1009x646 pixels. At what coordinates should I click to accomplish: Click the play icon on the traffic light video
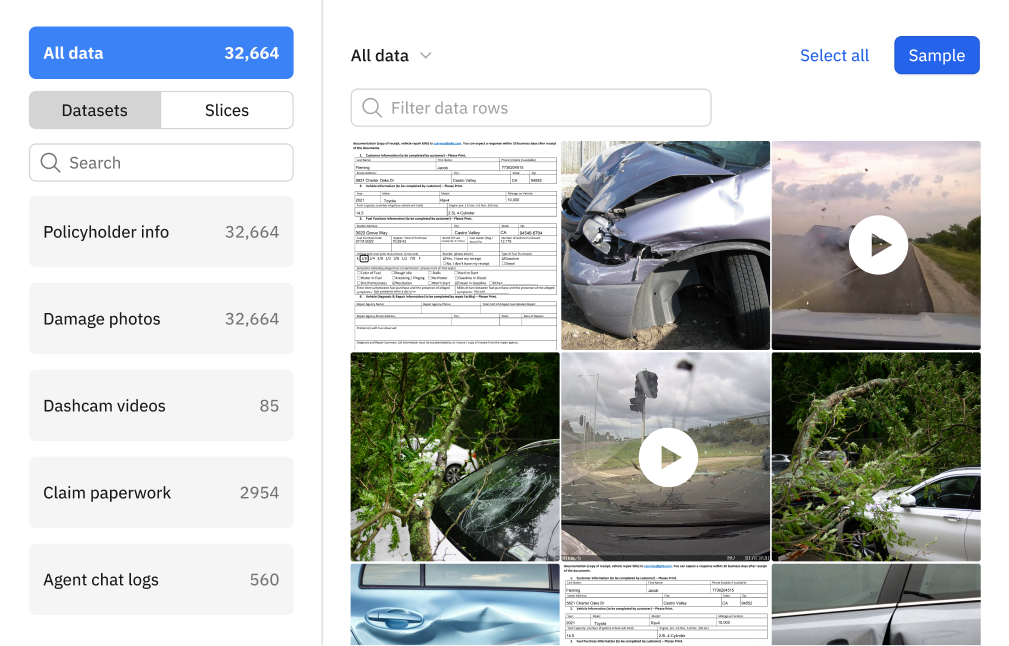point(668,456)
